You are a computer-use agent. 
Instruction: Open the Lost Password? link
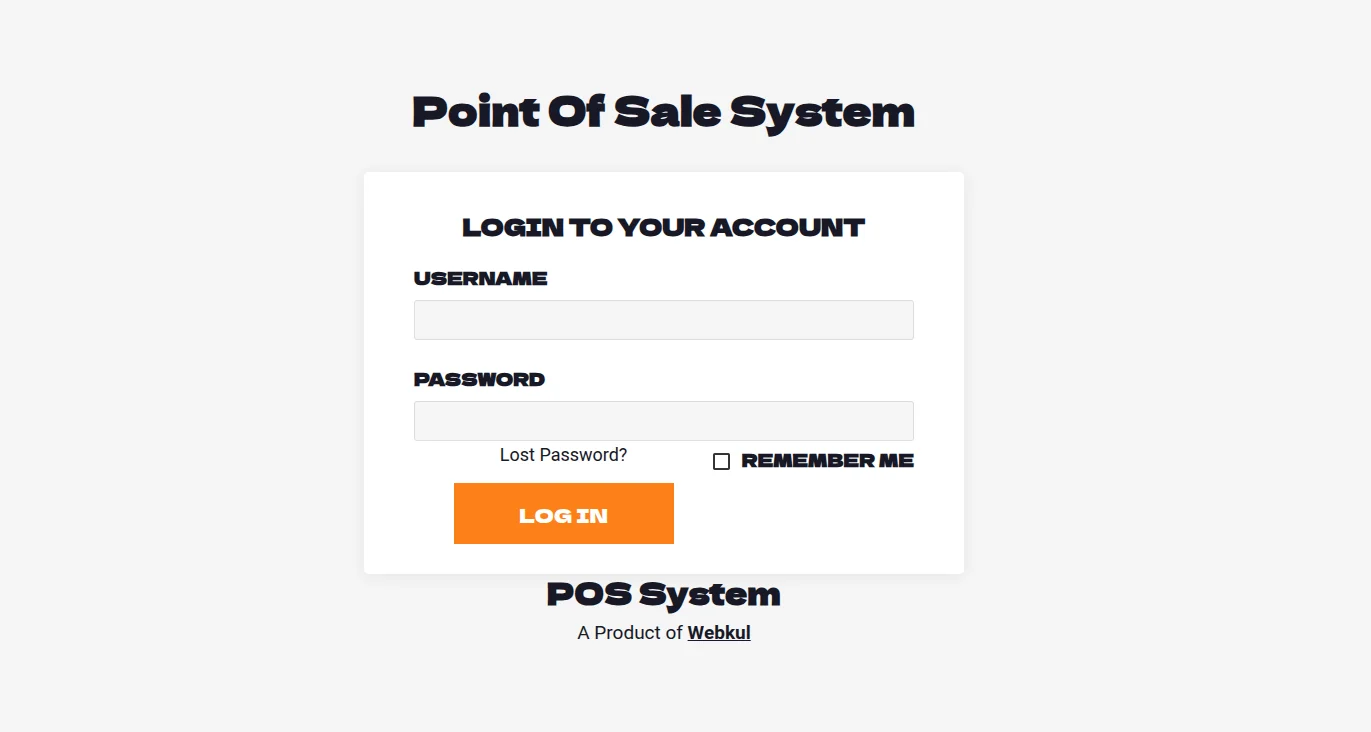tap(563, 455)
